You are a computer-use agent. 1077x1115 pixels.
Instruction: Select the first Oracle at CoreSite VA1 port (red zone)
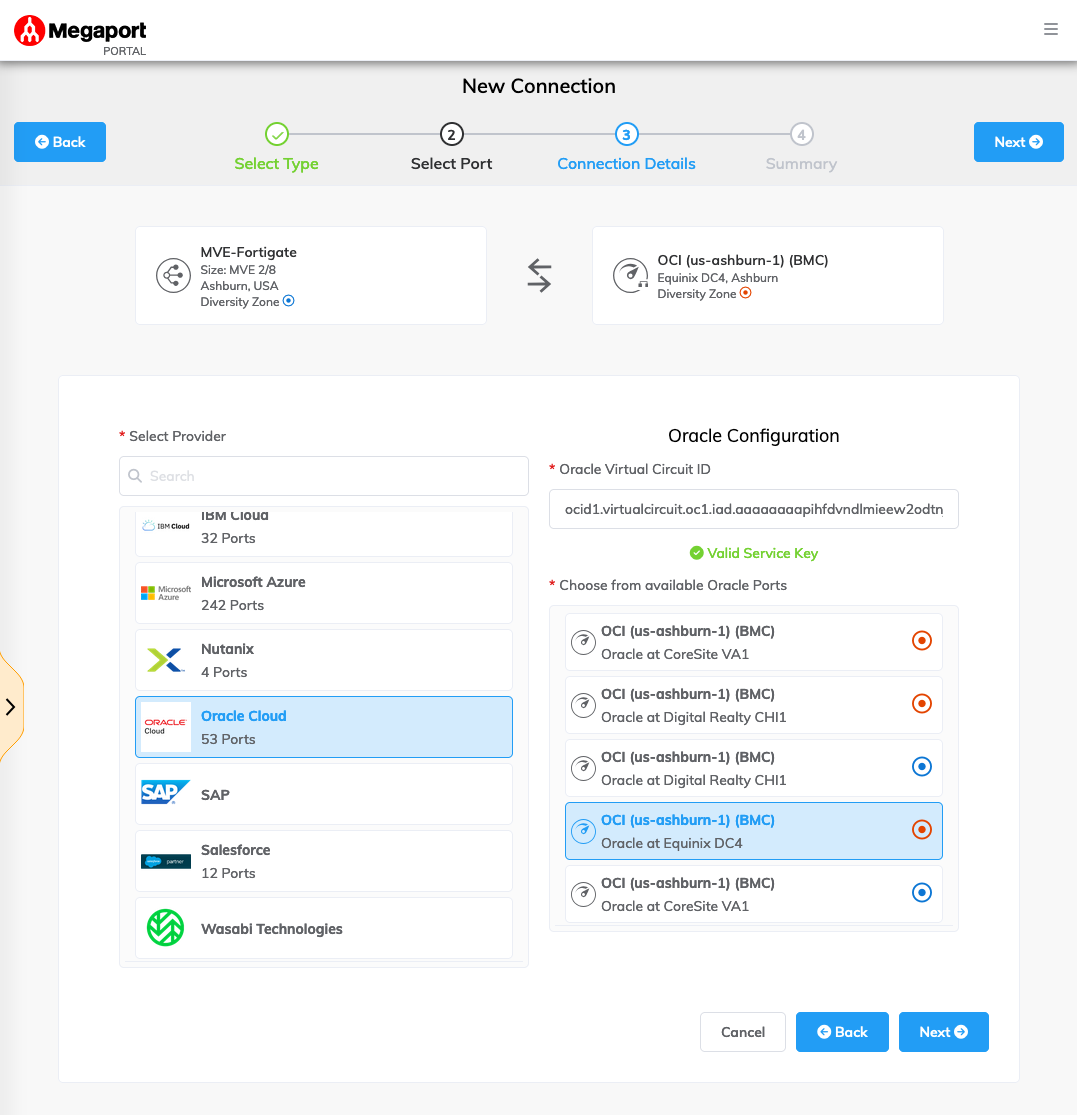click(x=754, y=642)
